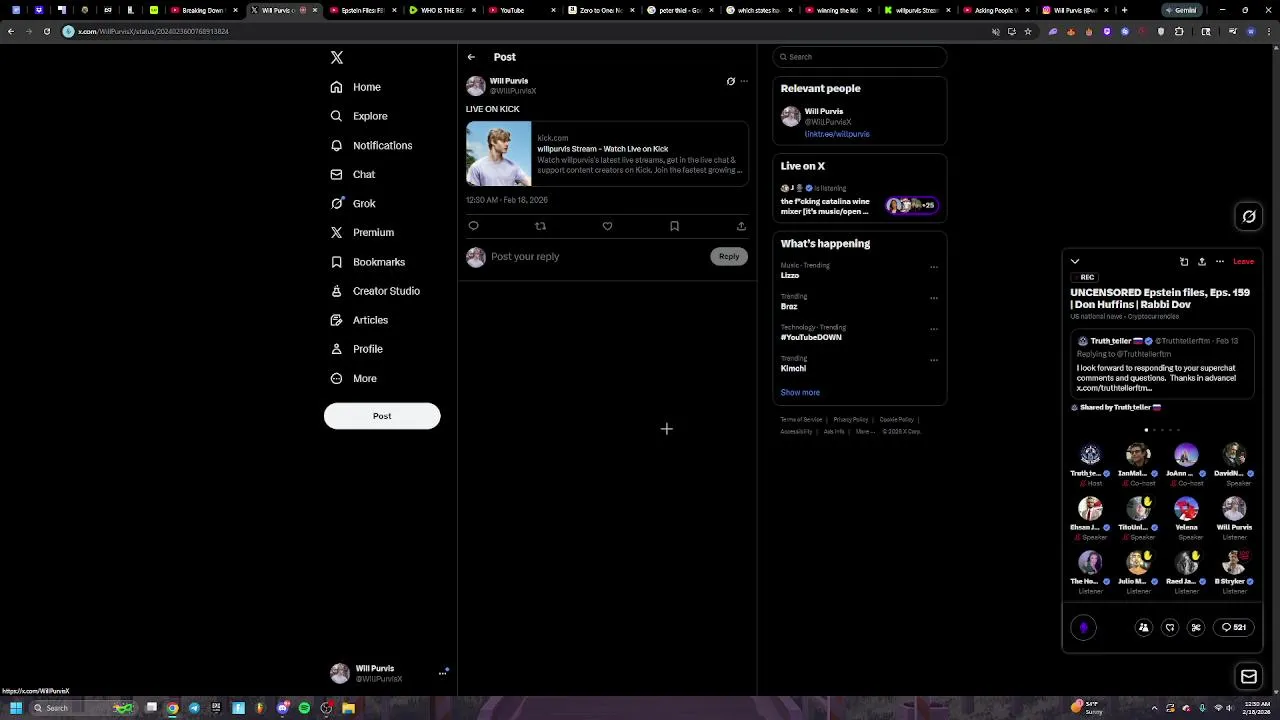1280x720 pixels.
Task: Open the 521 comments button in Space
Action: click(x=1235, y=628)
